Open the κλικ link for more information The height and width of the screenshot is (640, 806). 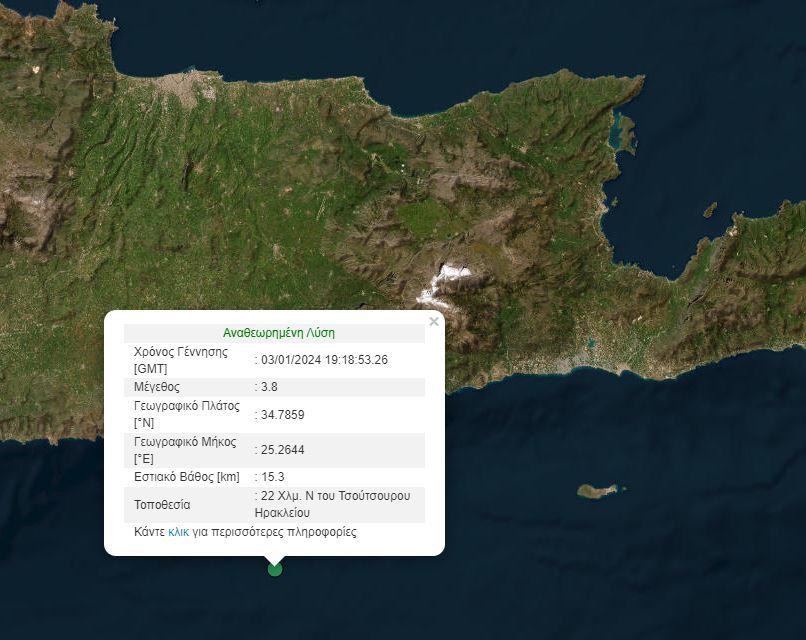pyautogui.click(x=179, y=532)
